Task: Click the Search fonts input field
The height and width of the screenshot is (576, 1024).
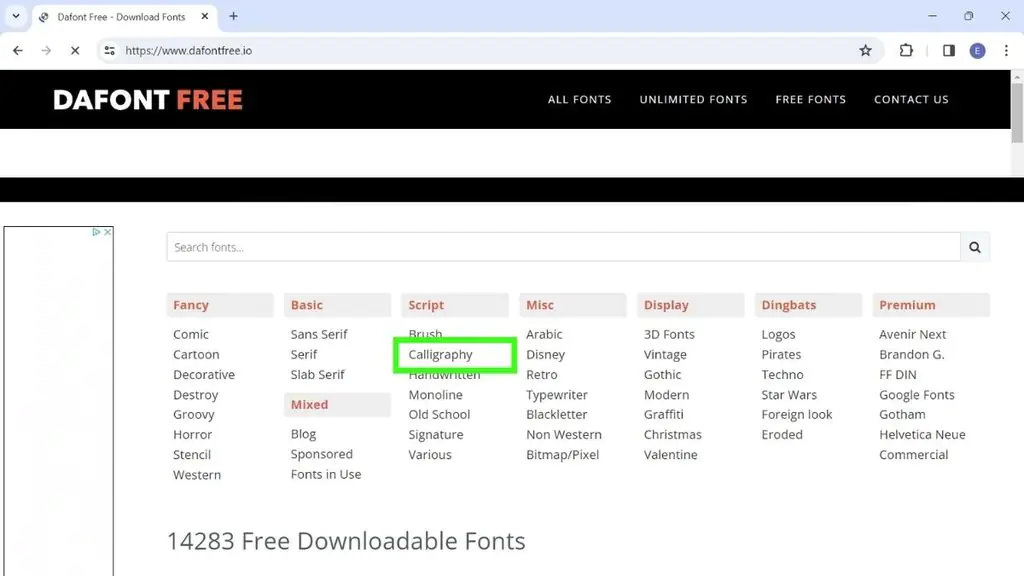Action: point(562,247)
